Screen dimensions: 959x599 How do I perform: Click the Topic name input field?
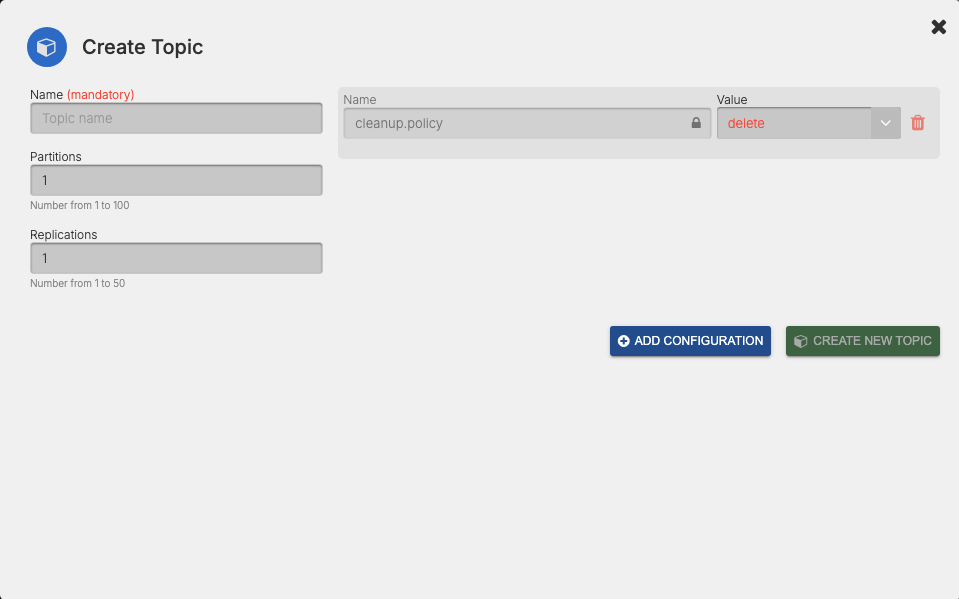pyautogui.click(x=176, y=117)
